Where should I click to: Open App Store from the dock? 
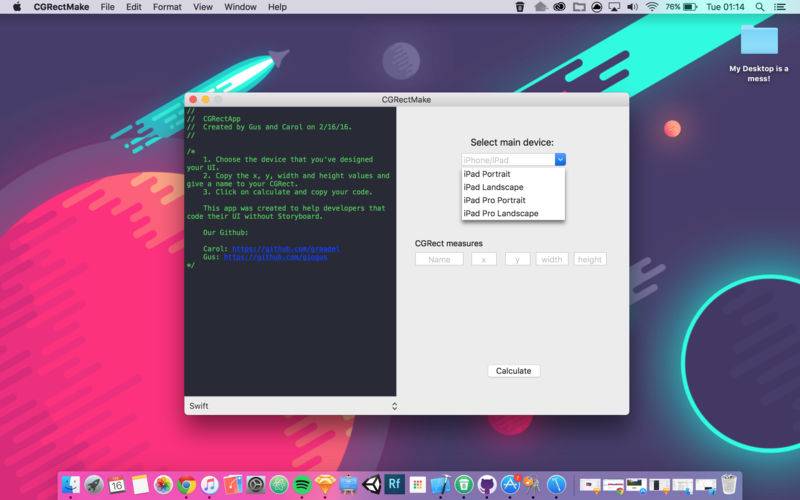point(510,484)
